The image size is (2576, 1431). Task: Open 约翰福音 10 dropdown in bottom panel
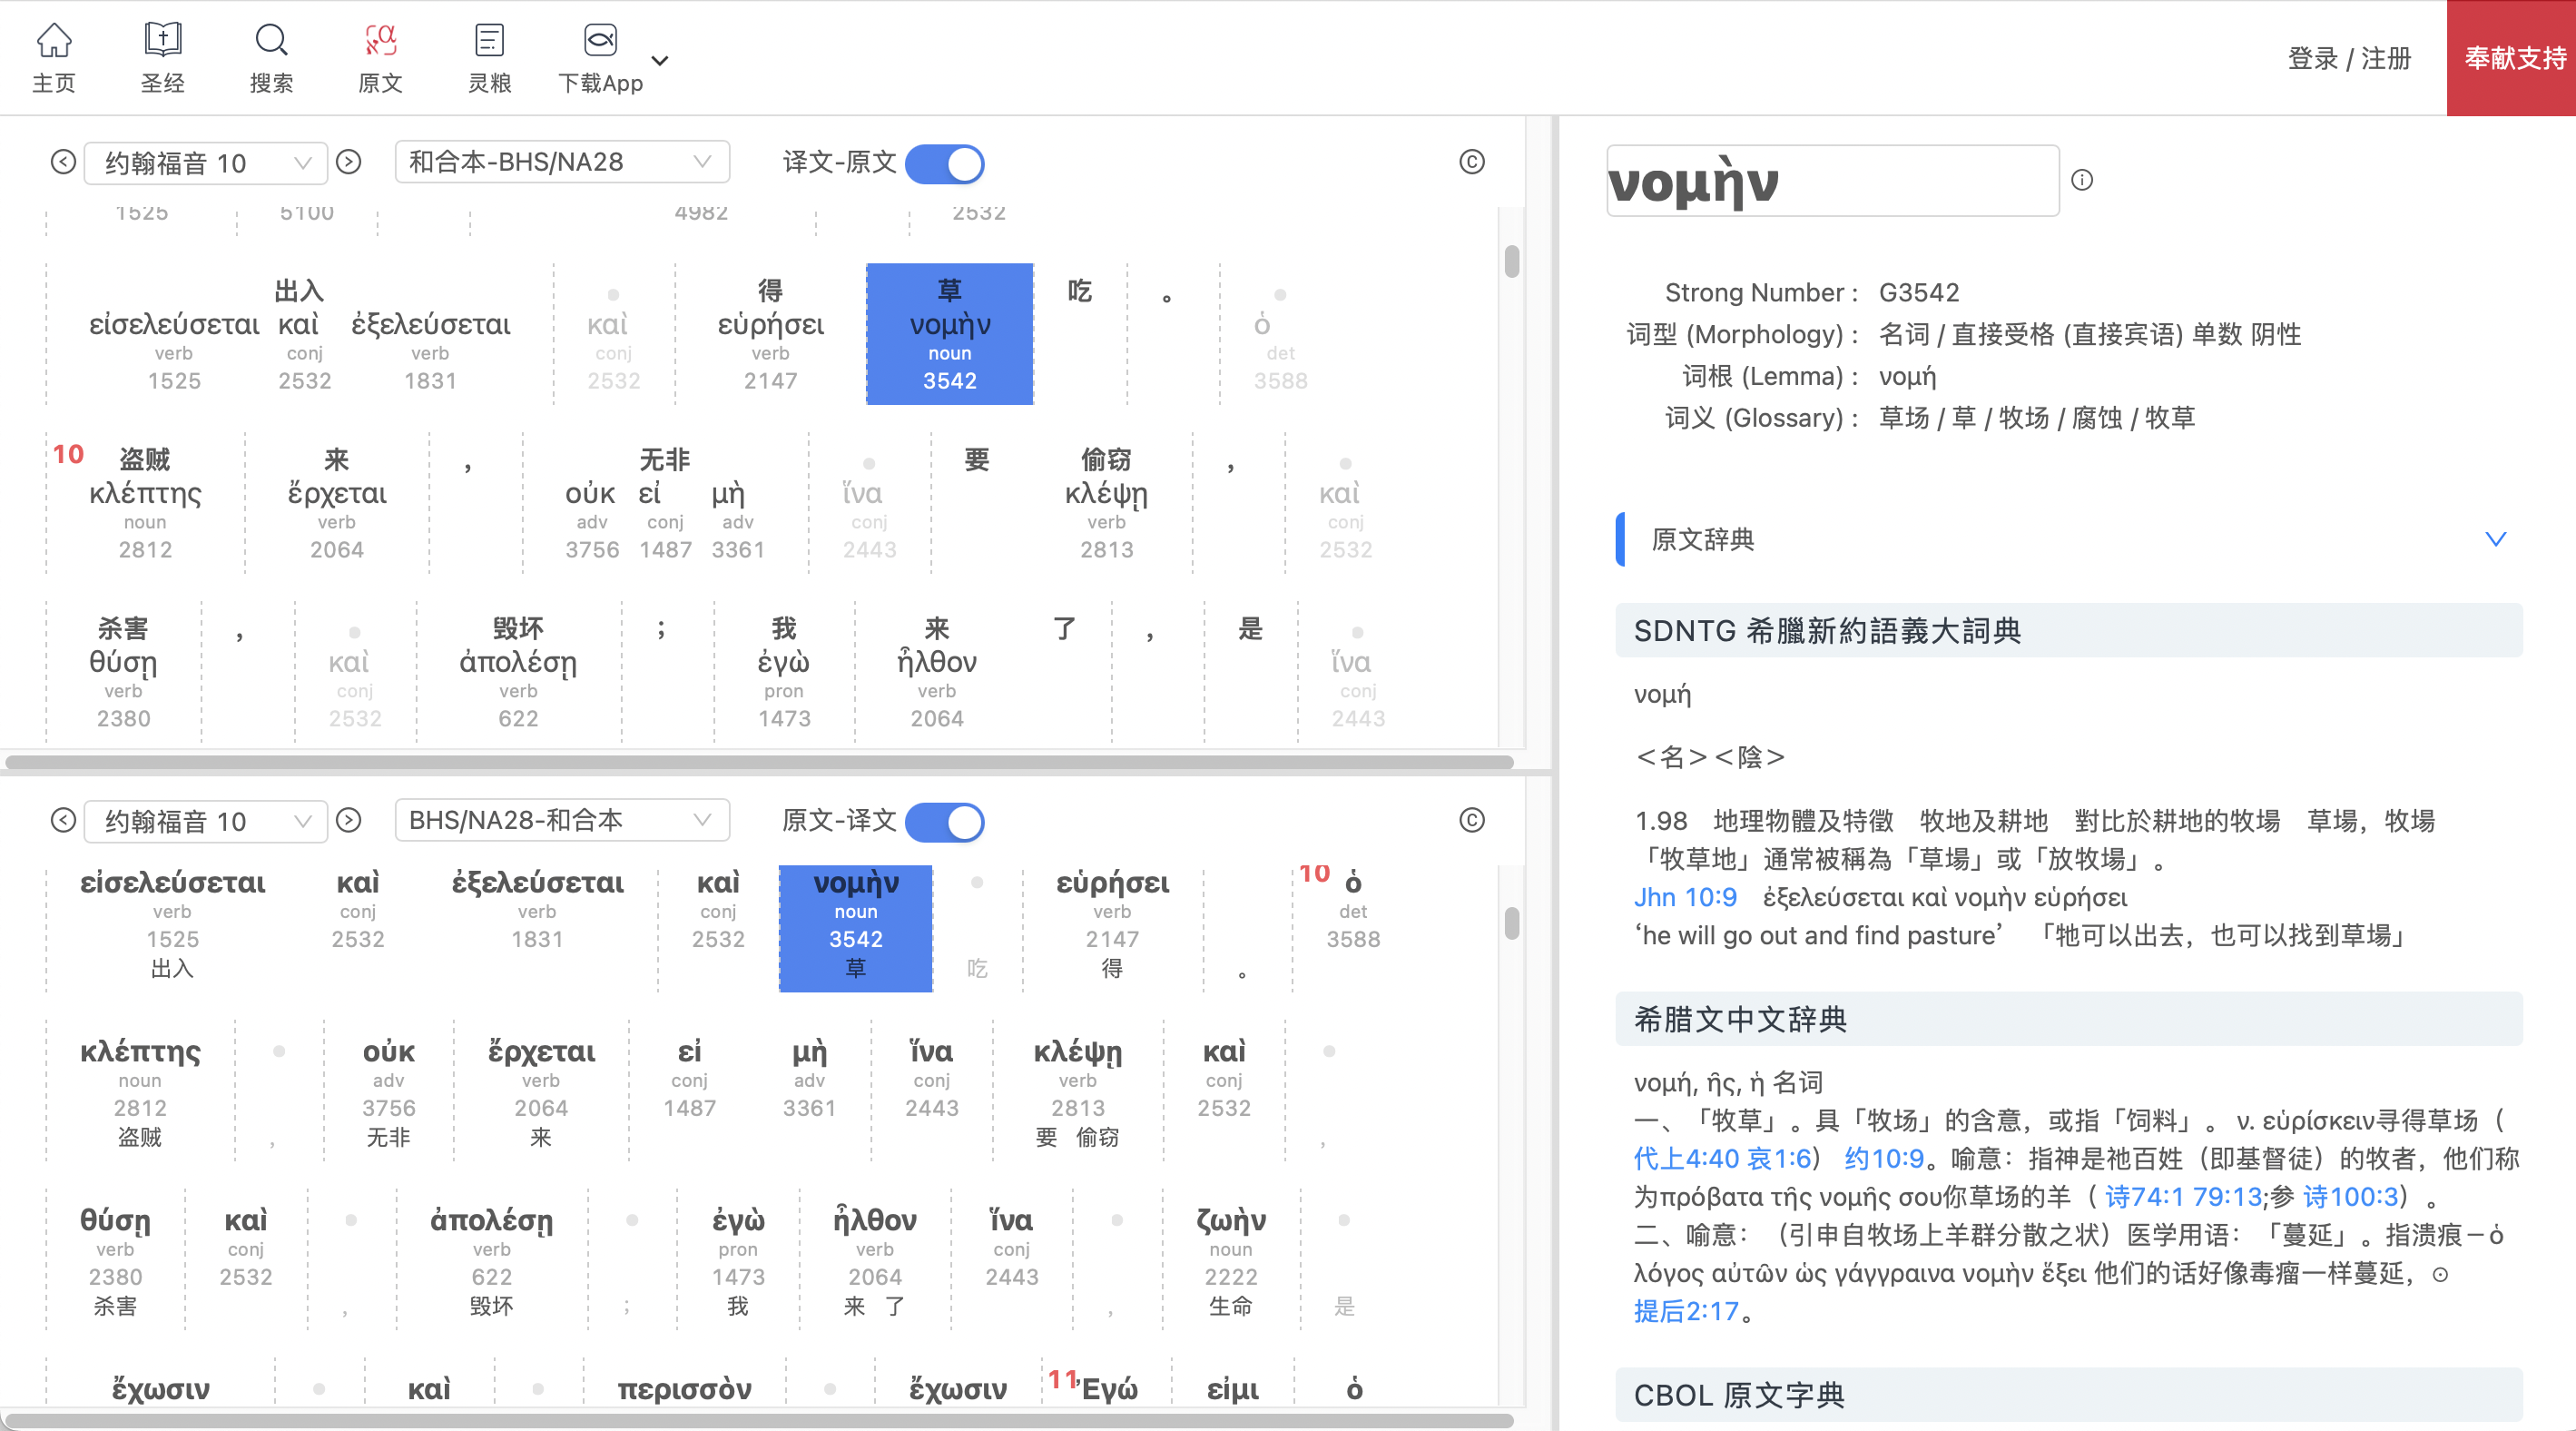[206, 822]
